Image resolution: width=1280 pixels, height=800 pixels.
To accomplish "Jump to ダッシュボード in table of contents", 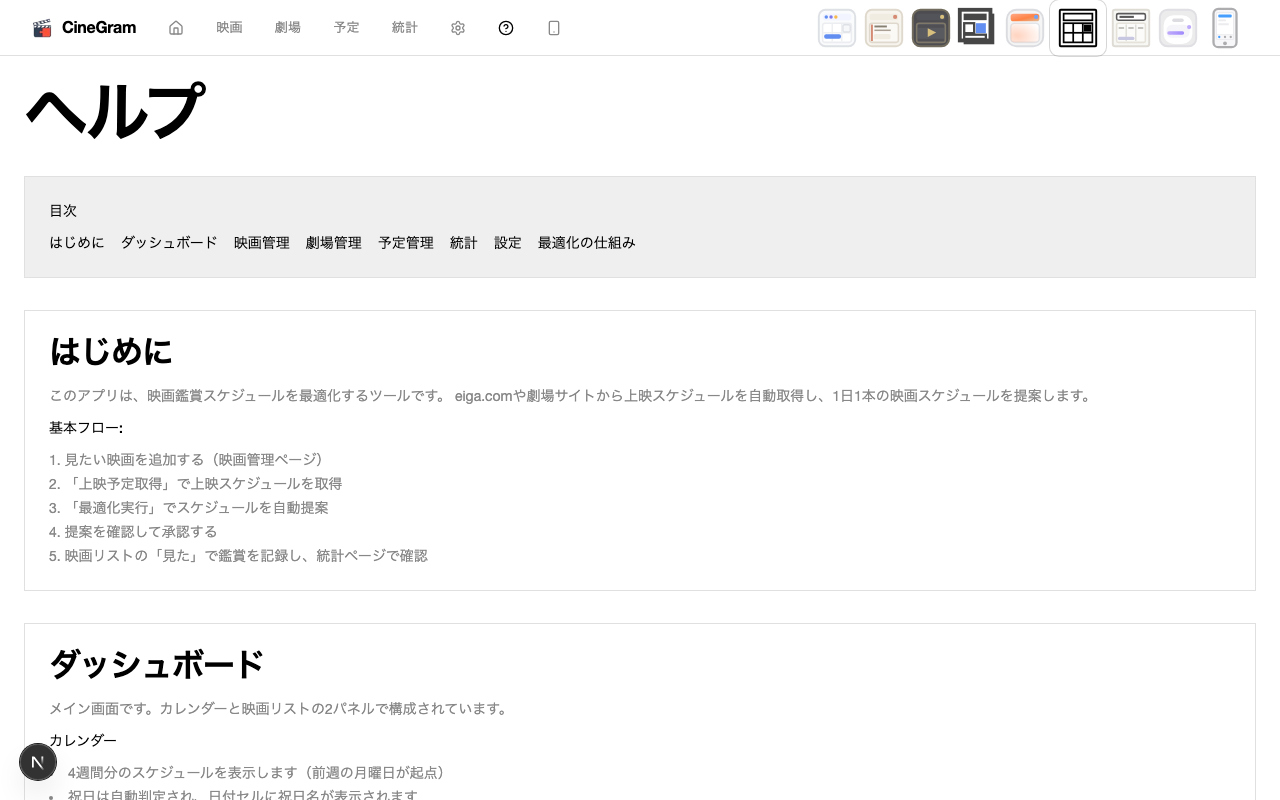I will pos(169,243).
